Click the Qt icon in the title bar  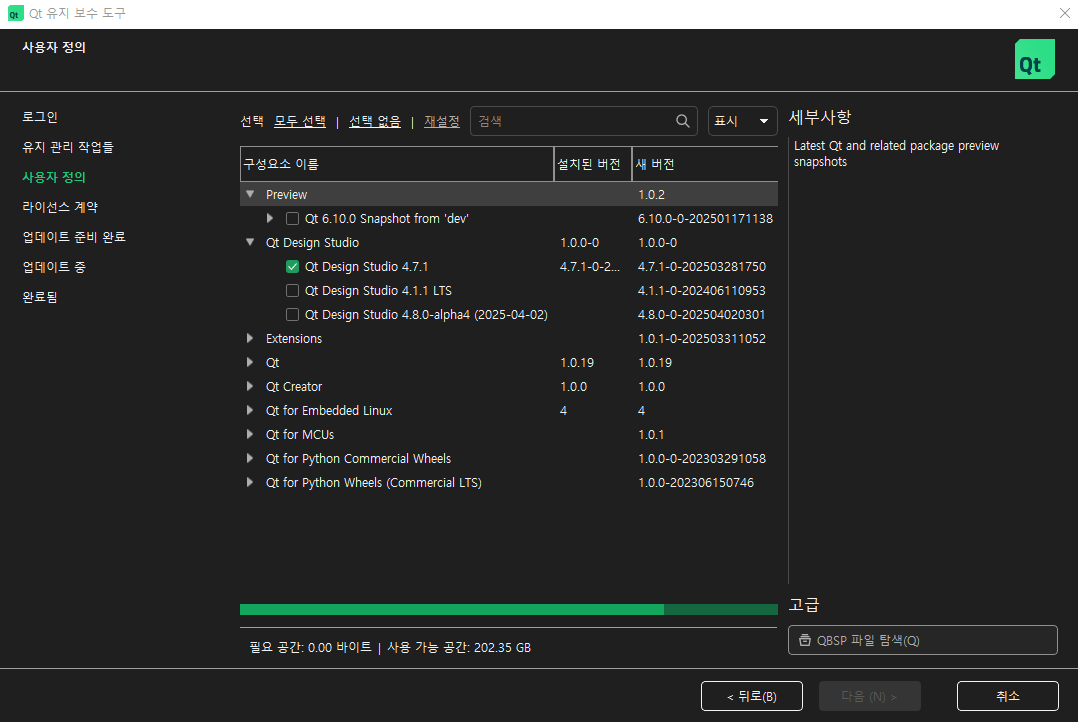(x=15, y=13)
